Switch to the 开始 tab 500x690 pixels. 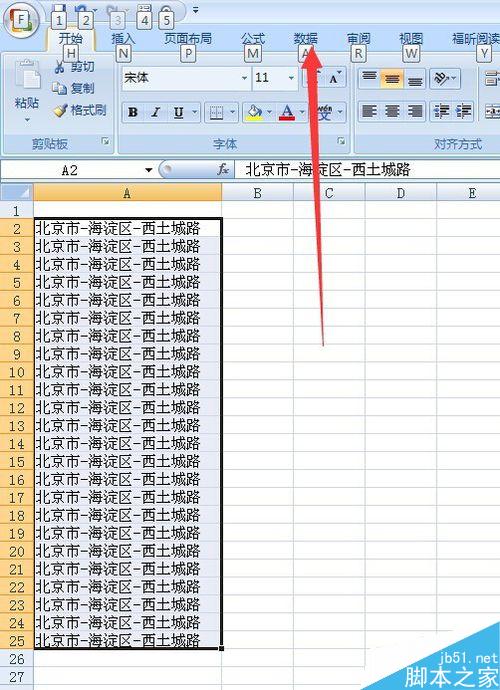(x=70, y=39)
